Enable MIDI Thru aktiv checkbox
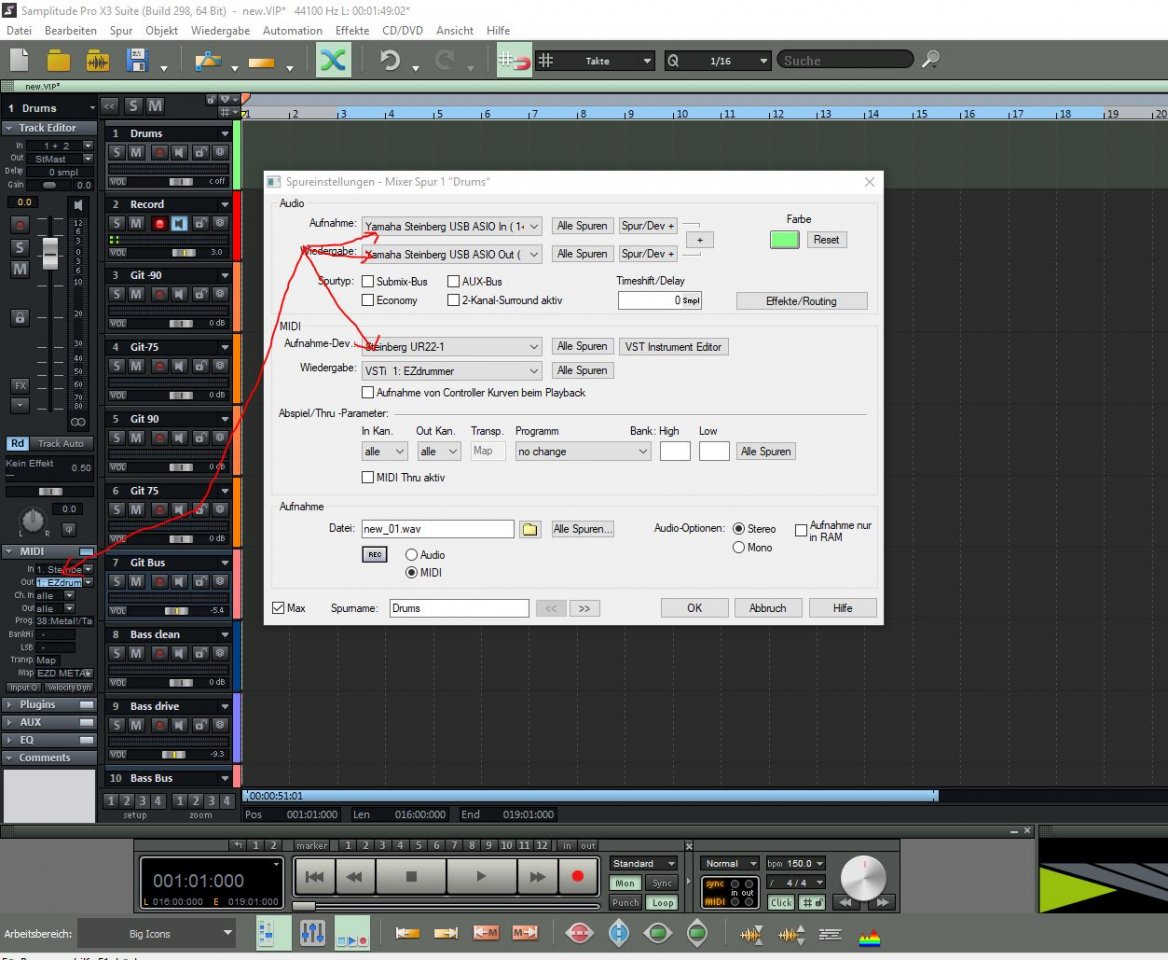Viewport: 1168px width, 960px height. [367, 477]
